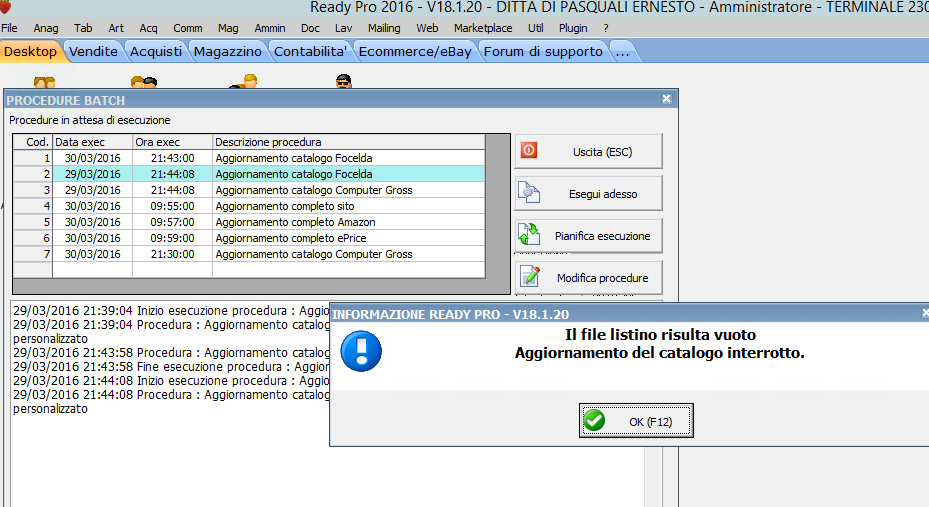This screenshot has width=929, height=507.
Task: Click the Uscita (ESC) button
Action: click(588, 152)
